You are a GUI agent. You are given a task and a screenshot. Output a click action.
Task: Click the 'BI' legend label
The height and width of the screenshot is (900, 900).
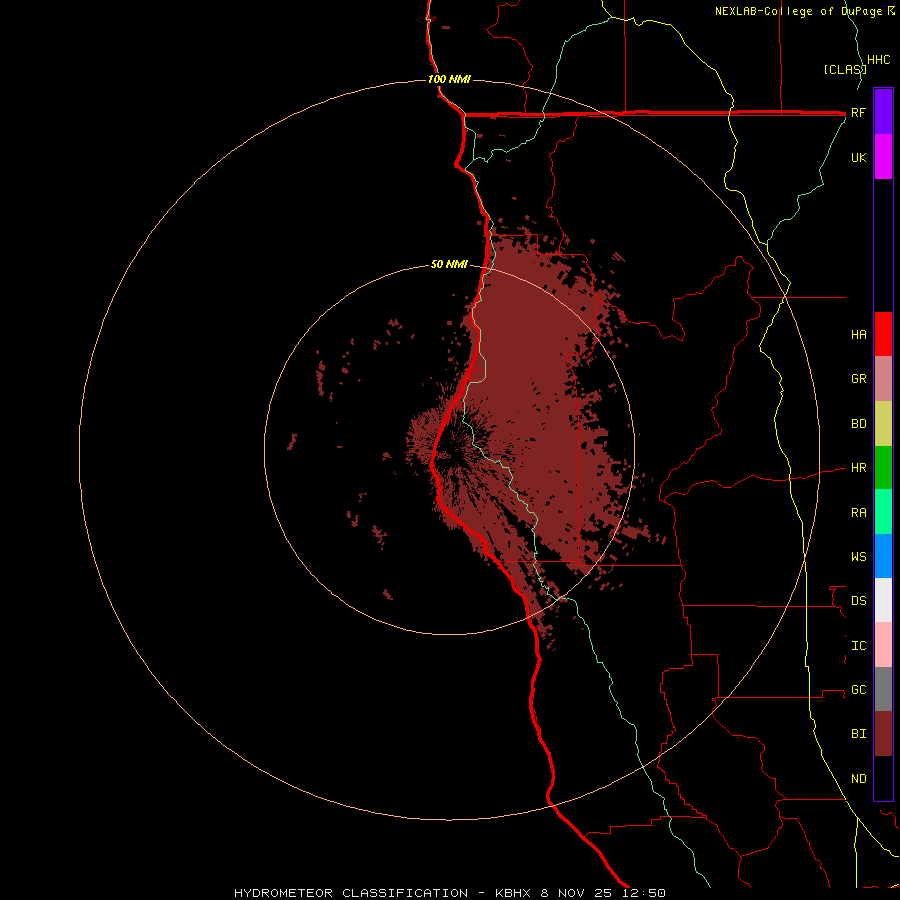coord(858,734)
